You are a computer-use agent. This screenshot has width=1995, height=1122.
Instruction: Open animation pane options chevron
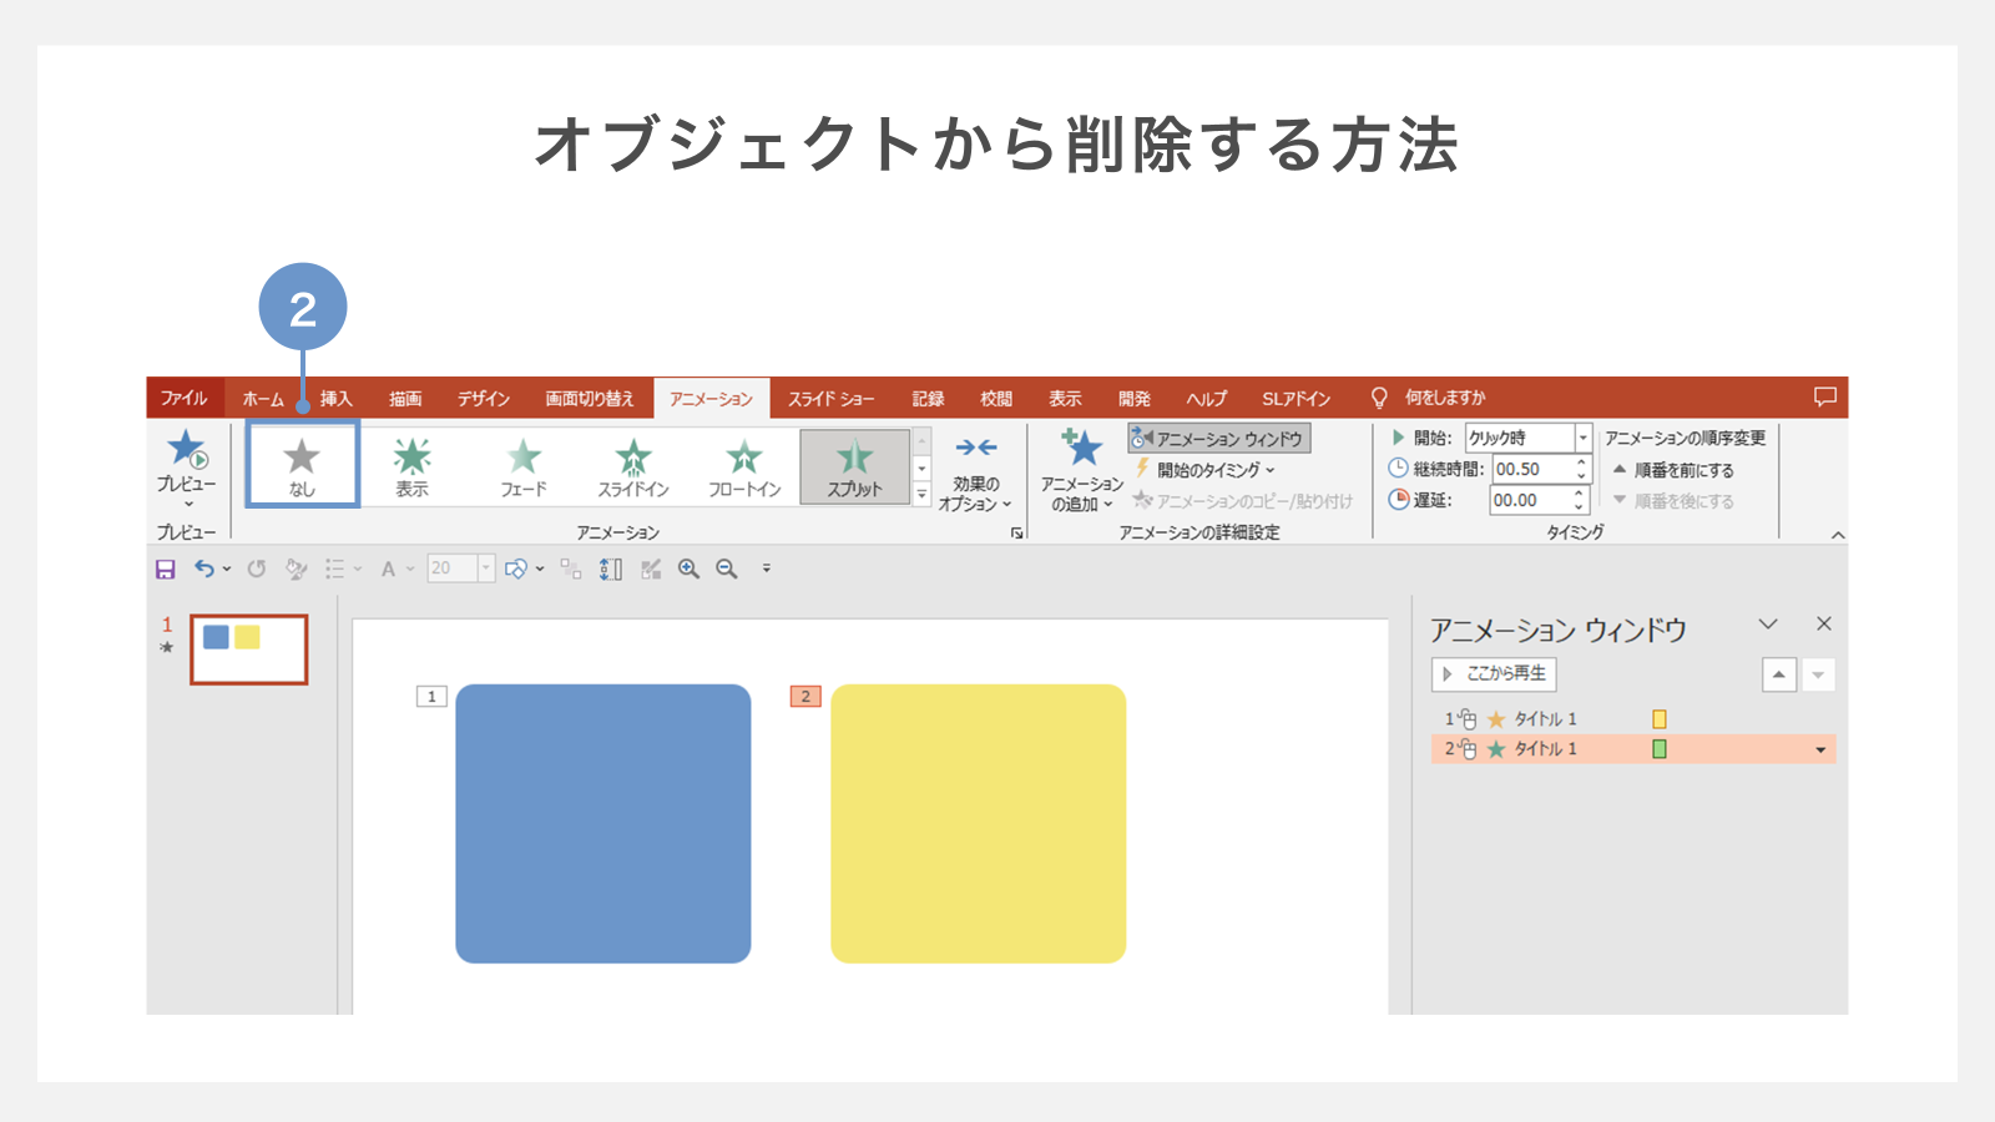pyautogui.click(x=1768, y=625)
